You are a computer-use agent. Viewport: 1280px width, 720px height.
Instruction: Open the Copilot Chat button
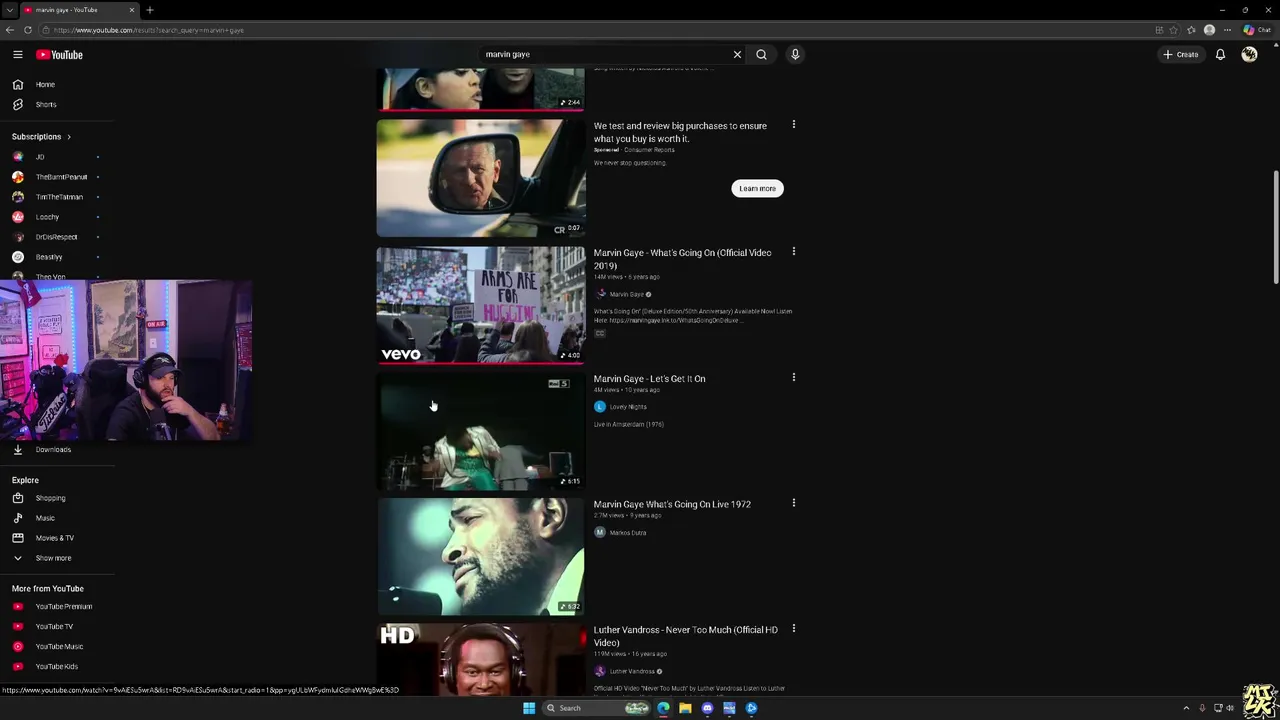coord(1256,30)
